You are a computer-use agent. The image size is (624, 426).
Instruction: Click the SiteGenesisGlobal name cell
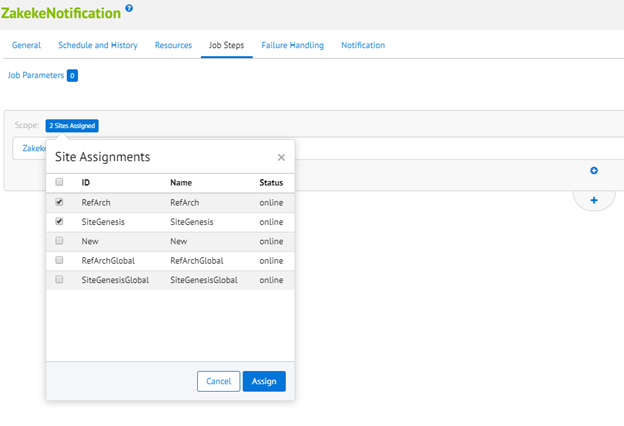pyautogui.click(x=204, y=280)
